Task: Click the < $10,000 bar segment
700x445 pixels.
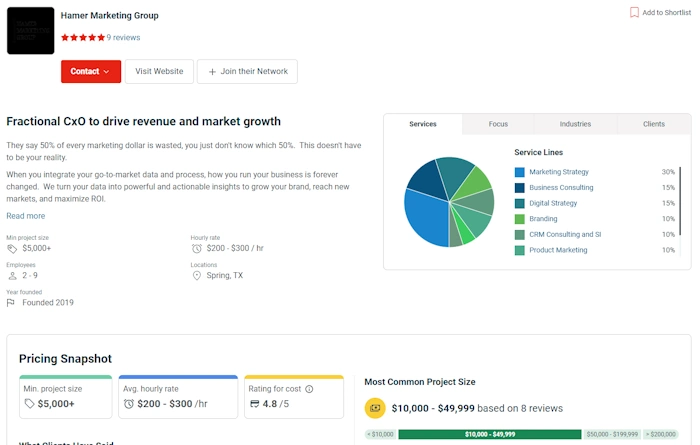Action: tap(380, 434)
